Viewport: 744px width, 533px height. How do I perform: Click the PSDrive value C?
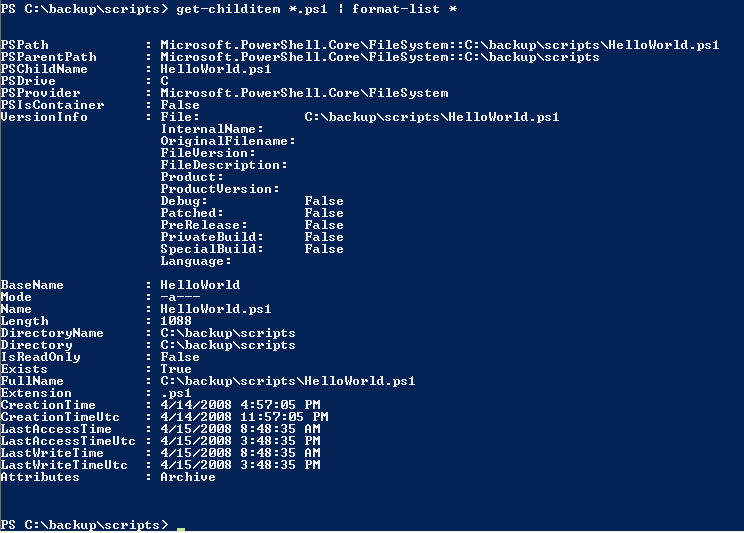pyautogui.click(x=164, y=81)
